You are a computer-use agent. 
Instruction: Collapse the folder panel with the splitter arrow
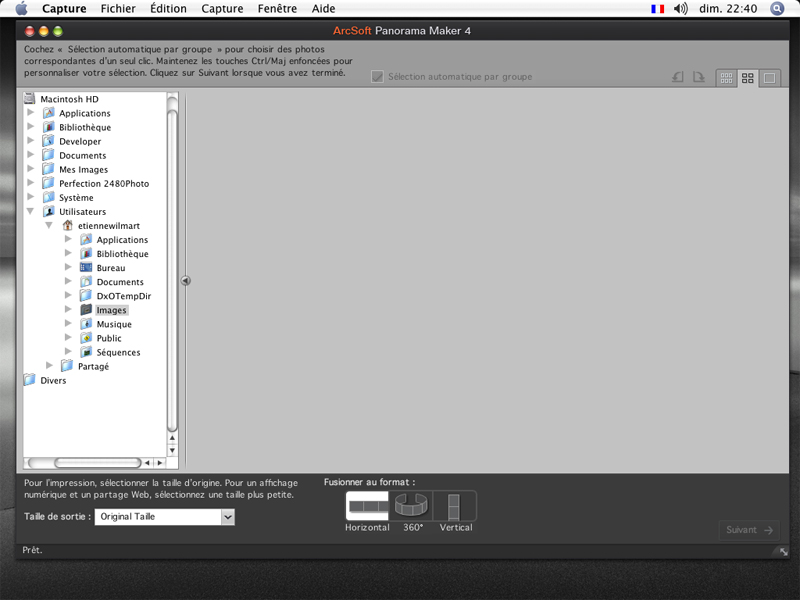click(186, 281)
